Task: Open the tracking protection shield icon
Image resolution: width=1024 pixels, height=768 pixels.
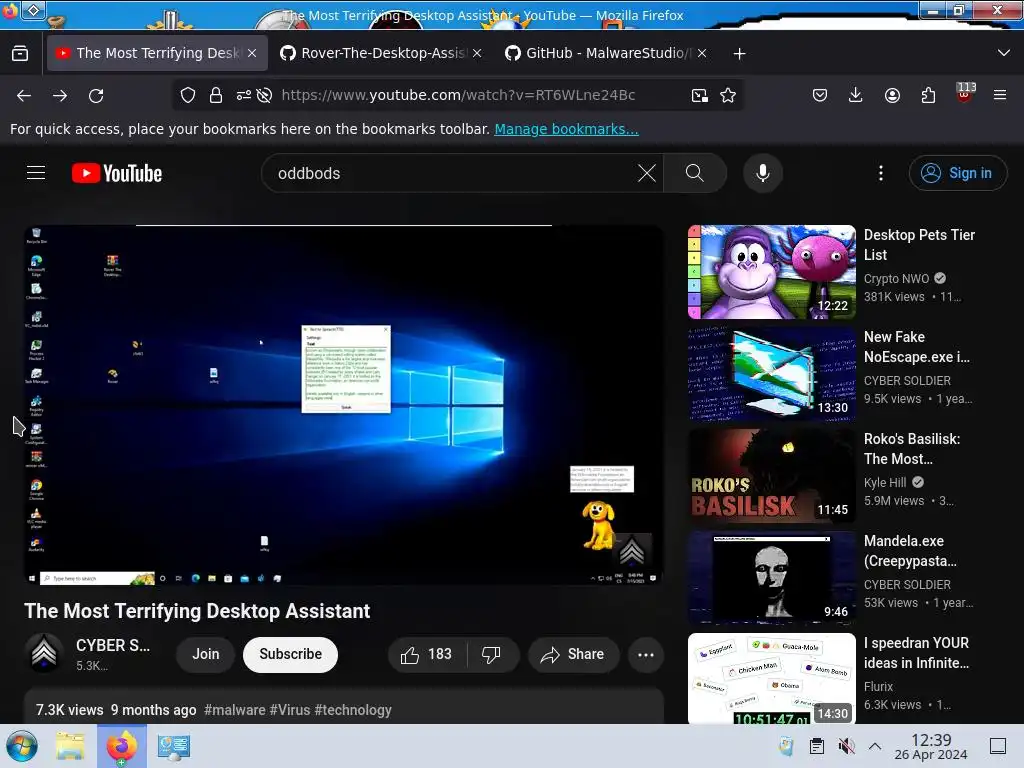Action: (x=188, y=95)
